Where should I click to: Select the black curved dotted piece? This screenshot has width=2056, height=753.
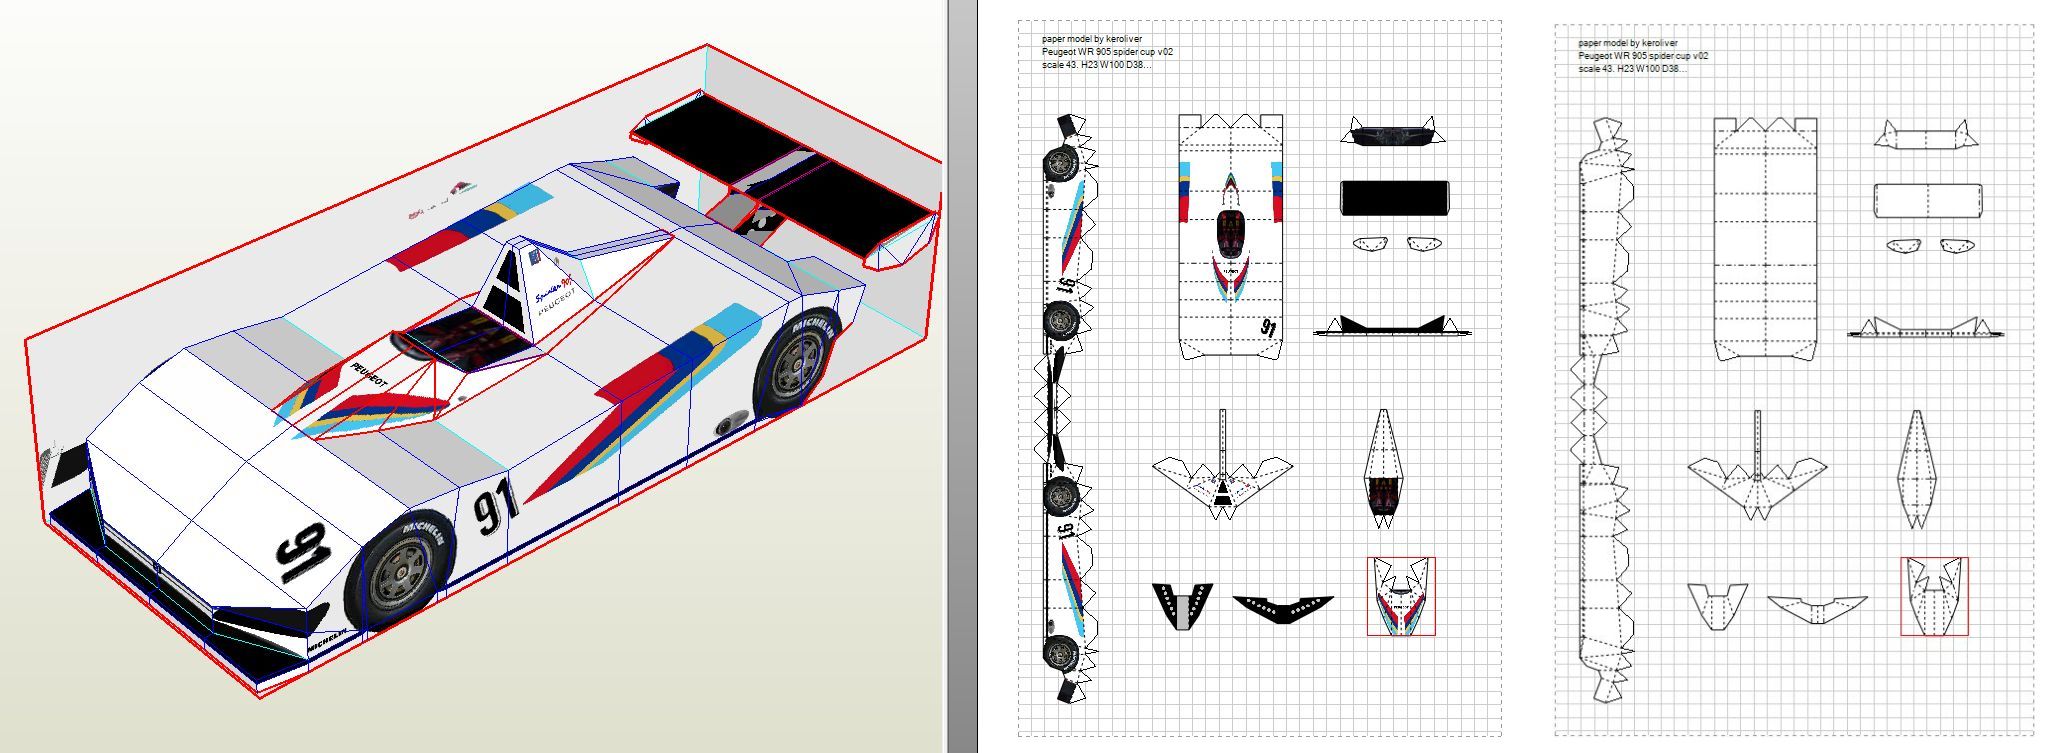pyautogui.click(x=1283, y=606)
